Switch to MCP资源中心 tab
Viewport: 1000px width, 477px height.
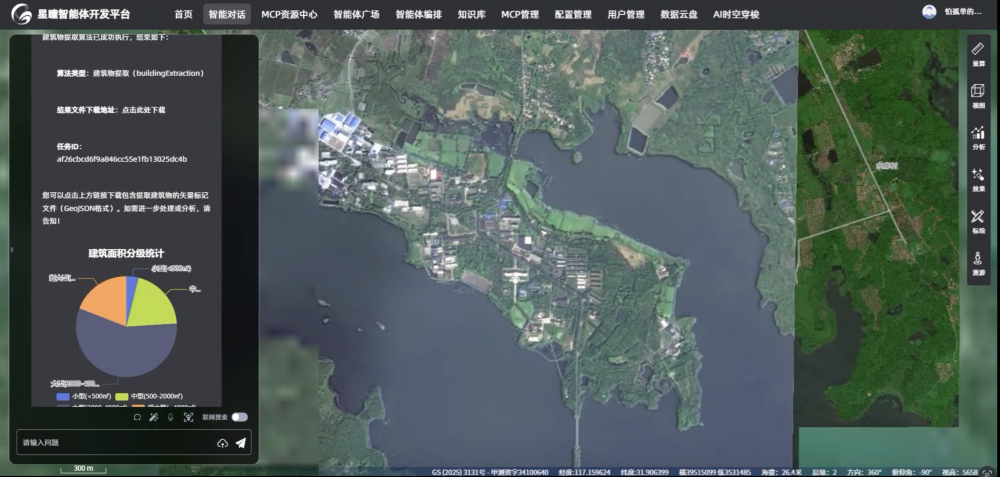click(289, 15)
